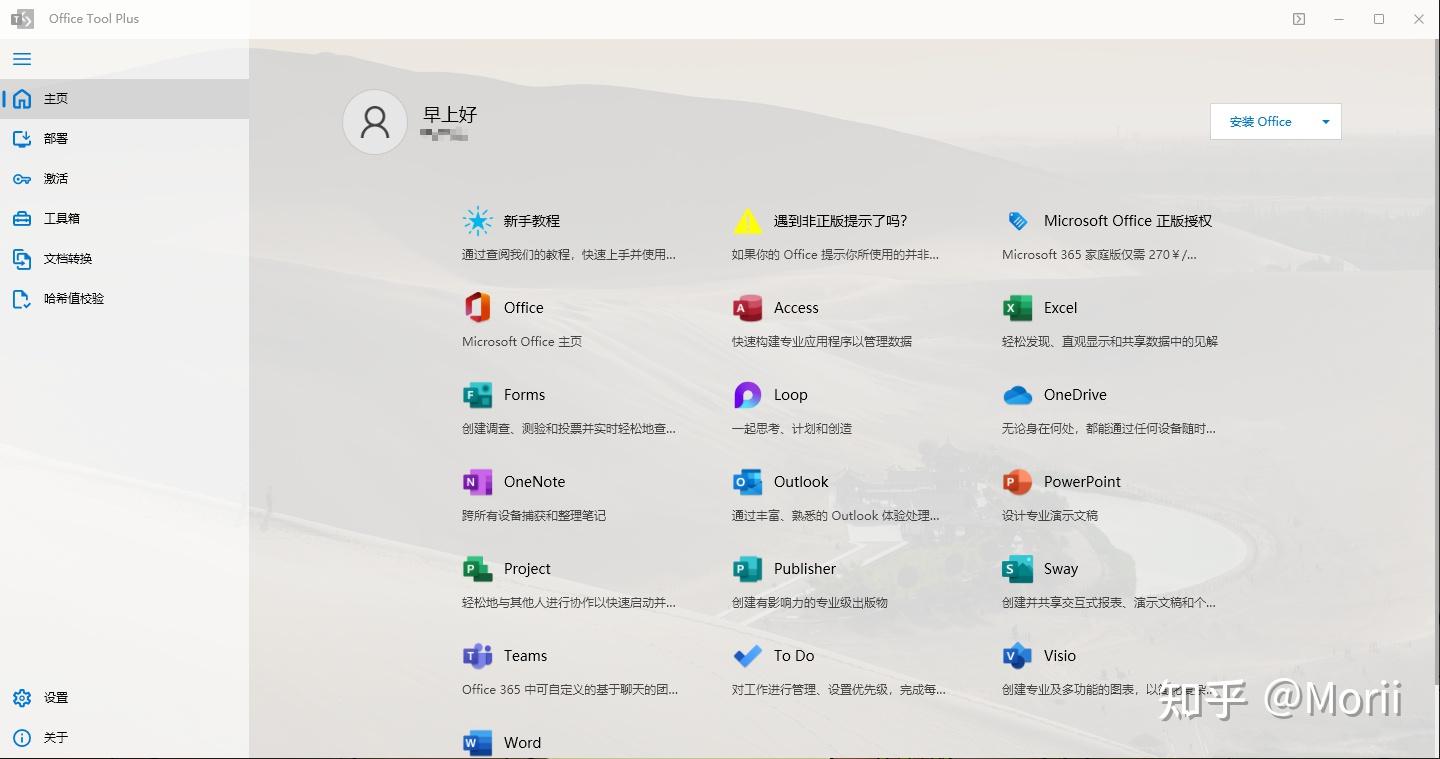Click the 早上好 greeting text

[x=450, y=115]
